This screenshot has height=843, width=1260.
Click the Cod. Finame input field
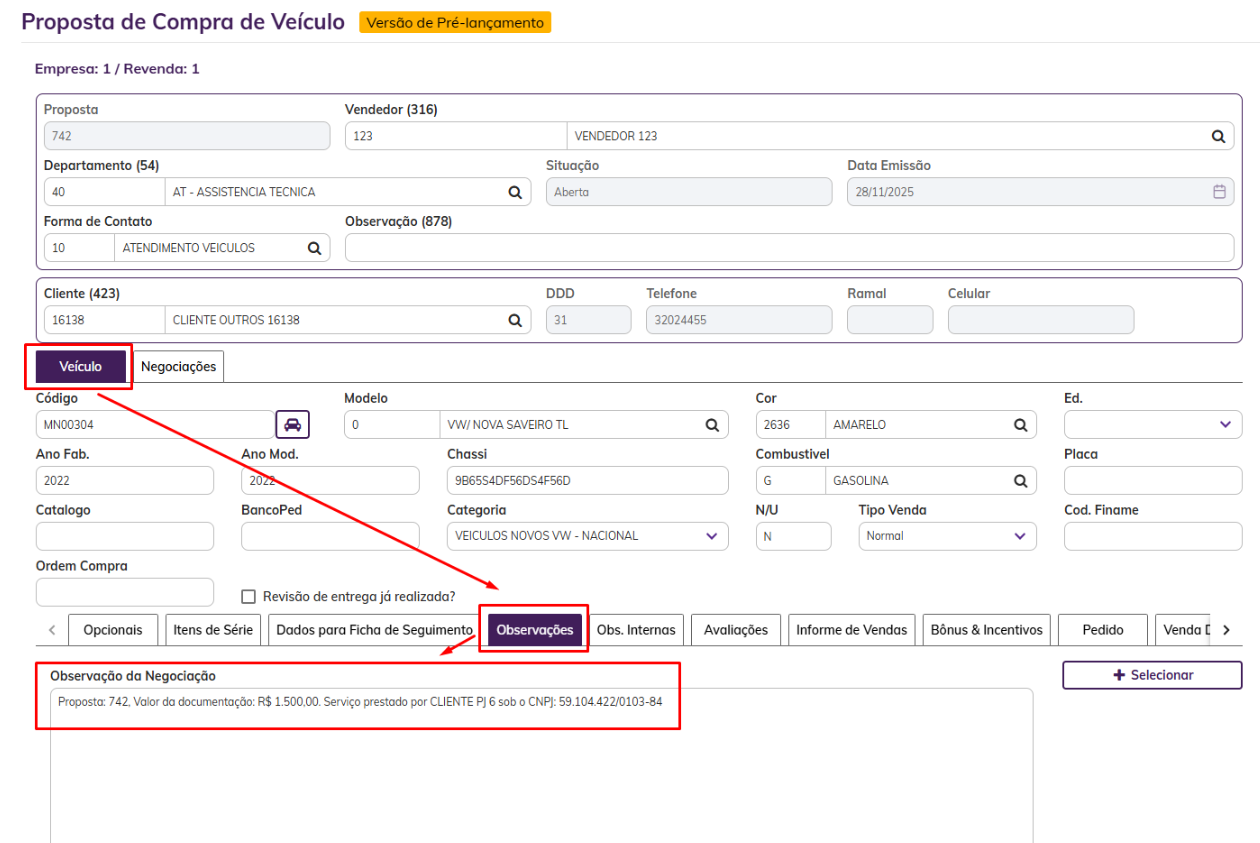pos(1153,536)
